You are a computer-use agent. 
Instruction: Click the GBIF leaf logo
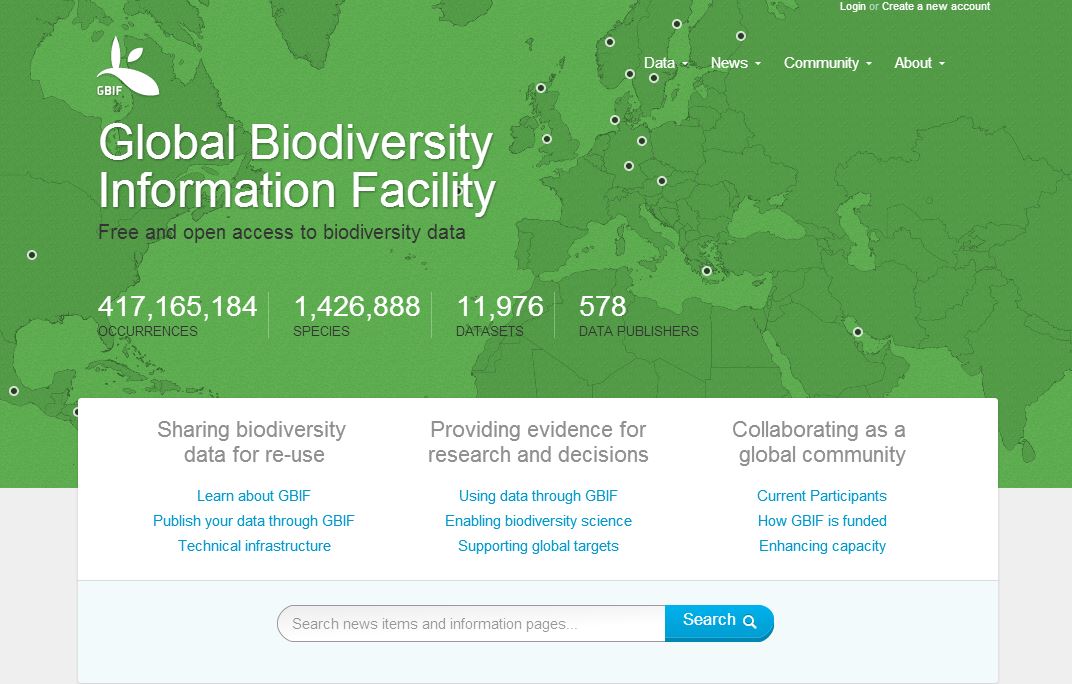(x=128, y=66)
